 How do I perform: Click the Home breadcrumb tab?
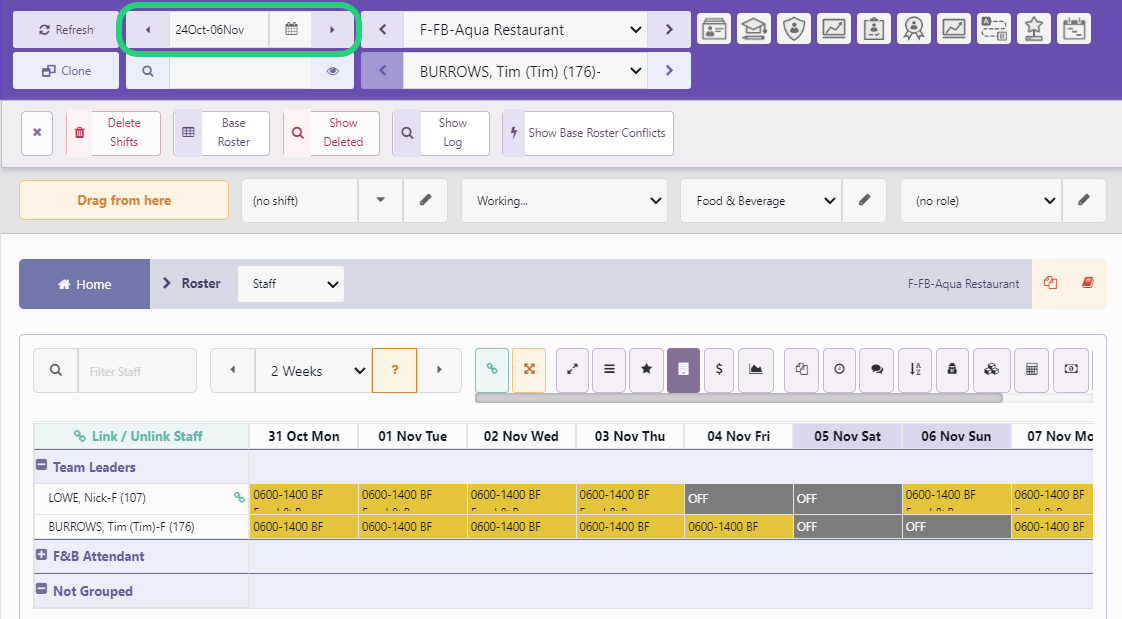[84, 284]
